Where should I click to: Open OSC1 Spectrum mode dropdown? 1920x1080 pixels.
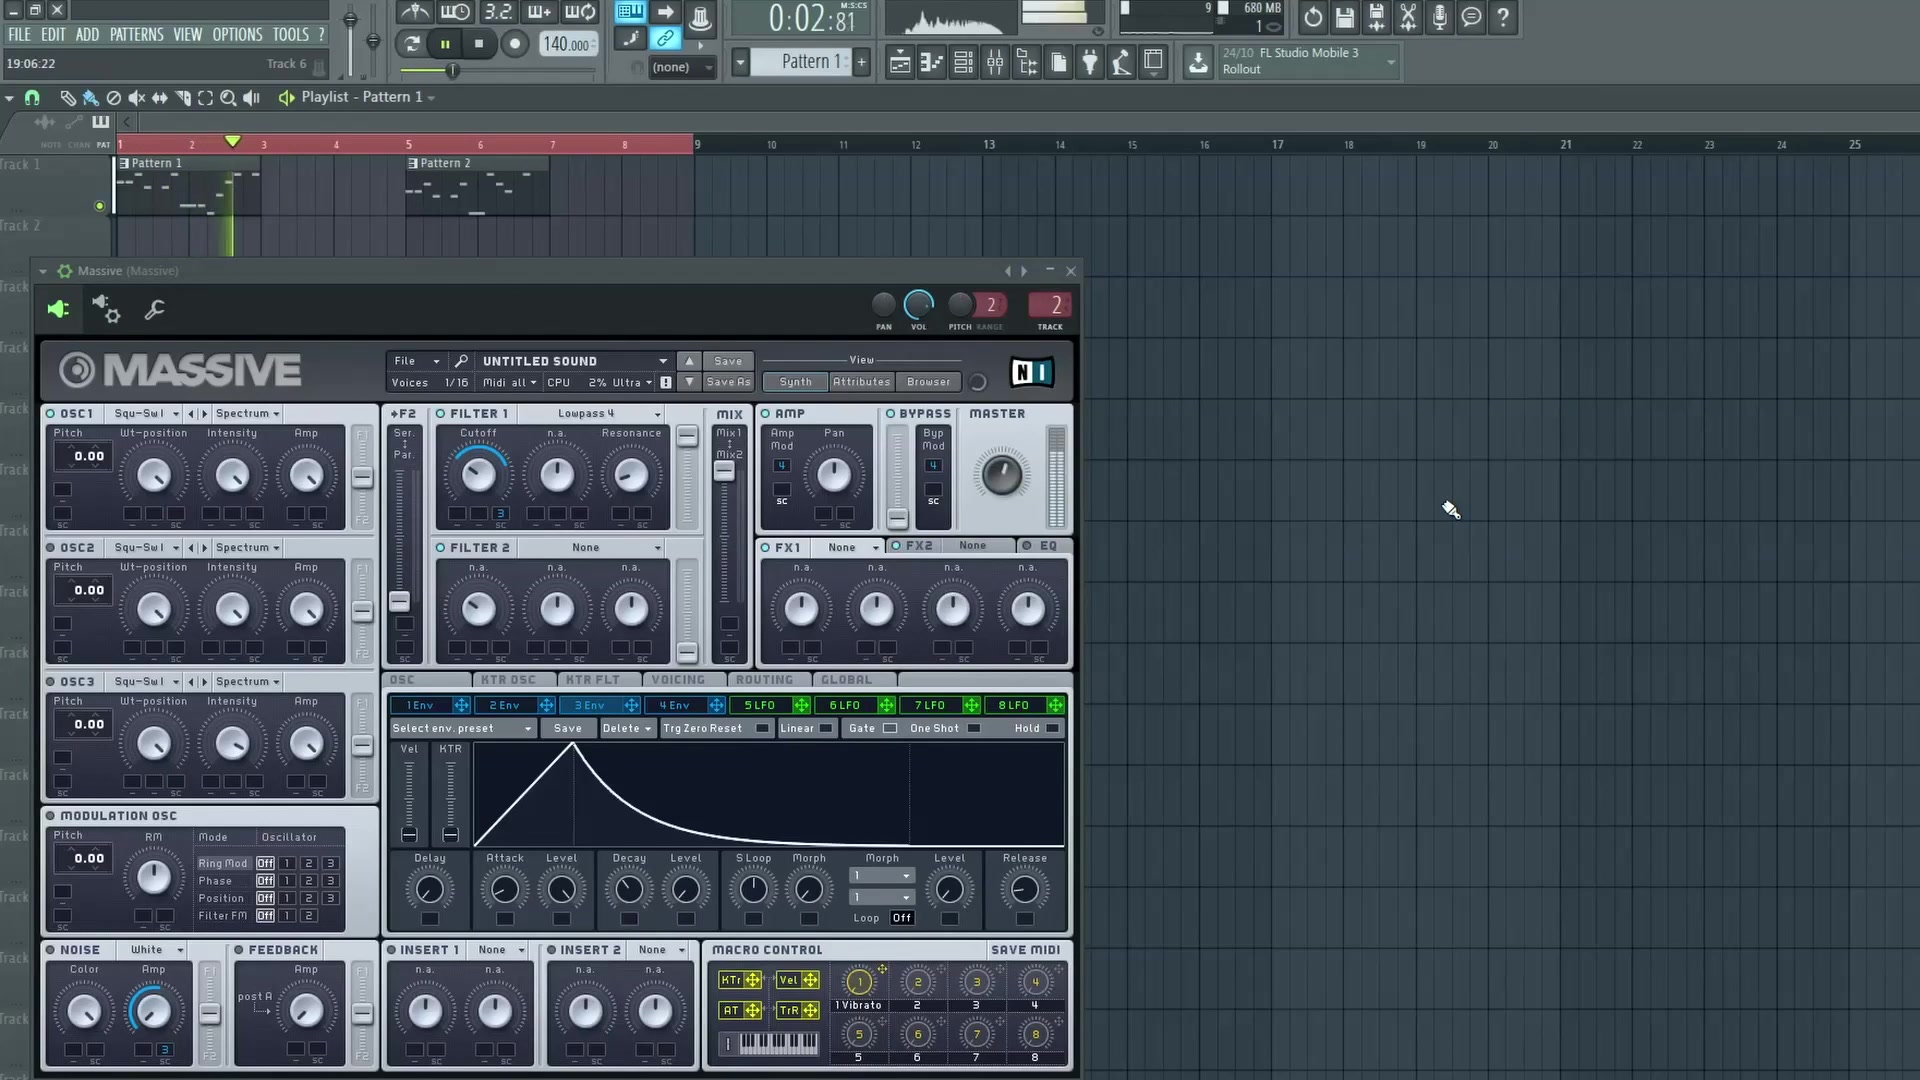[x=247, y=413]
